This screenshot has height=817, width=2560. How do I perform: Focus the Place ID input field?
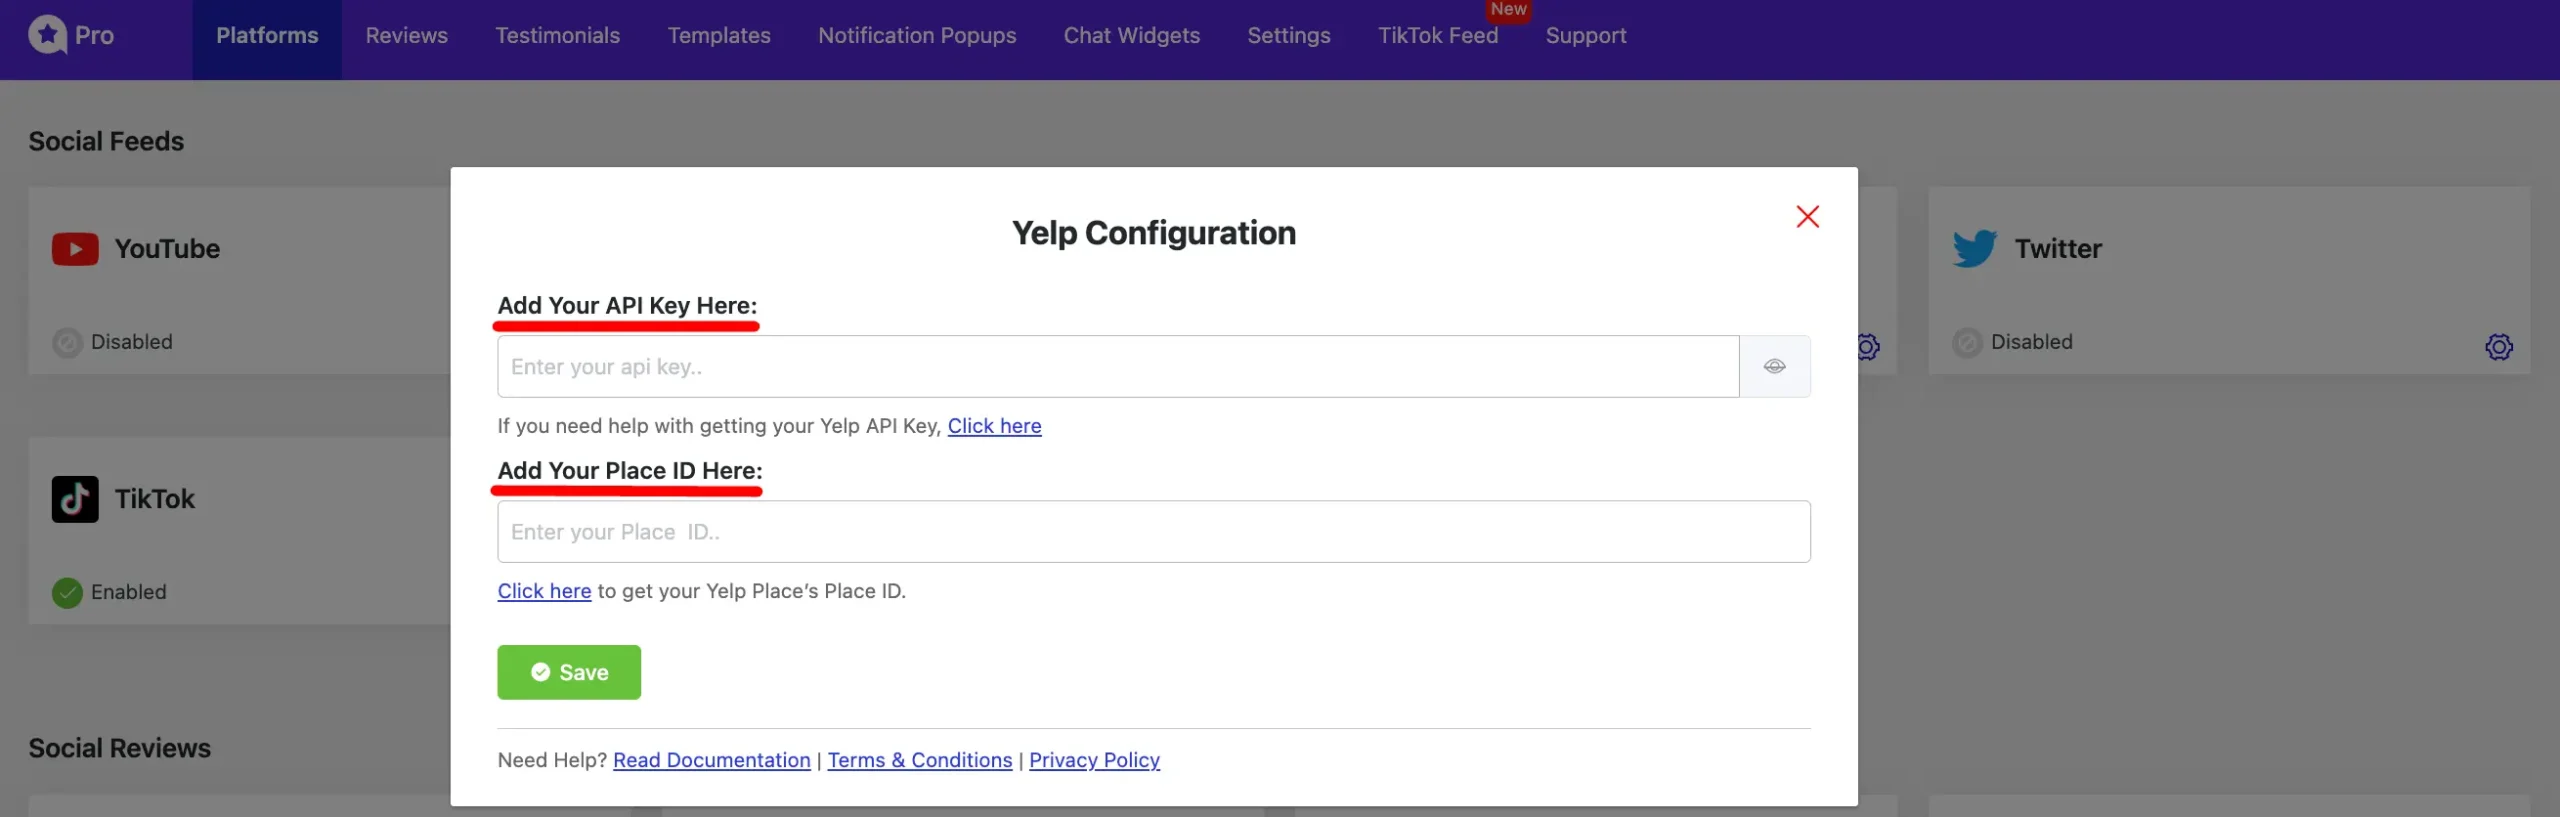1154,531
